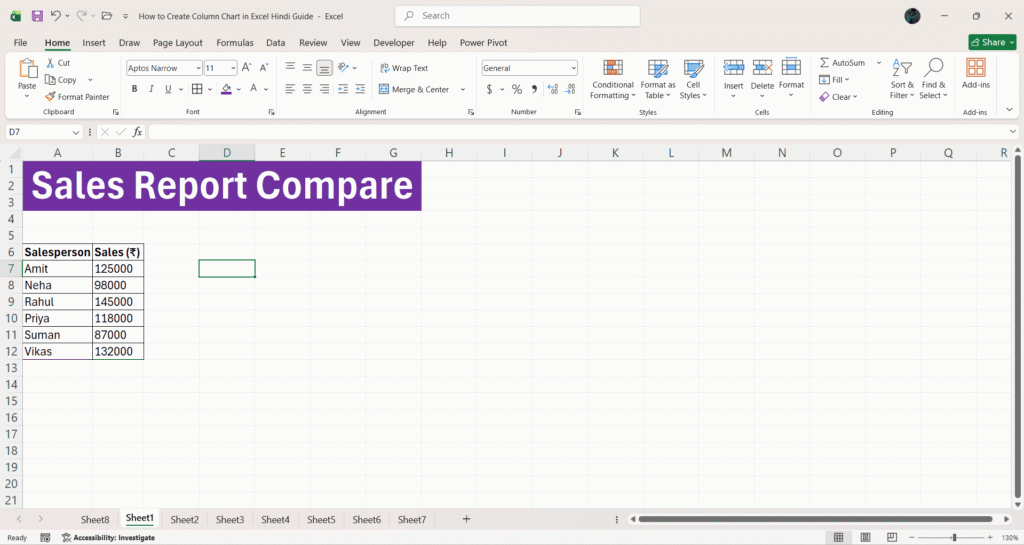Open the Name Box dropdown arrow

(76, 132)
